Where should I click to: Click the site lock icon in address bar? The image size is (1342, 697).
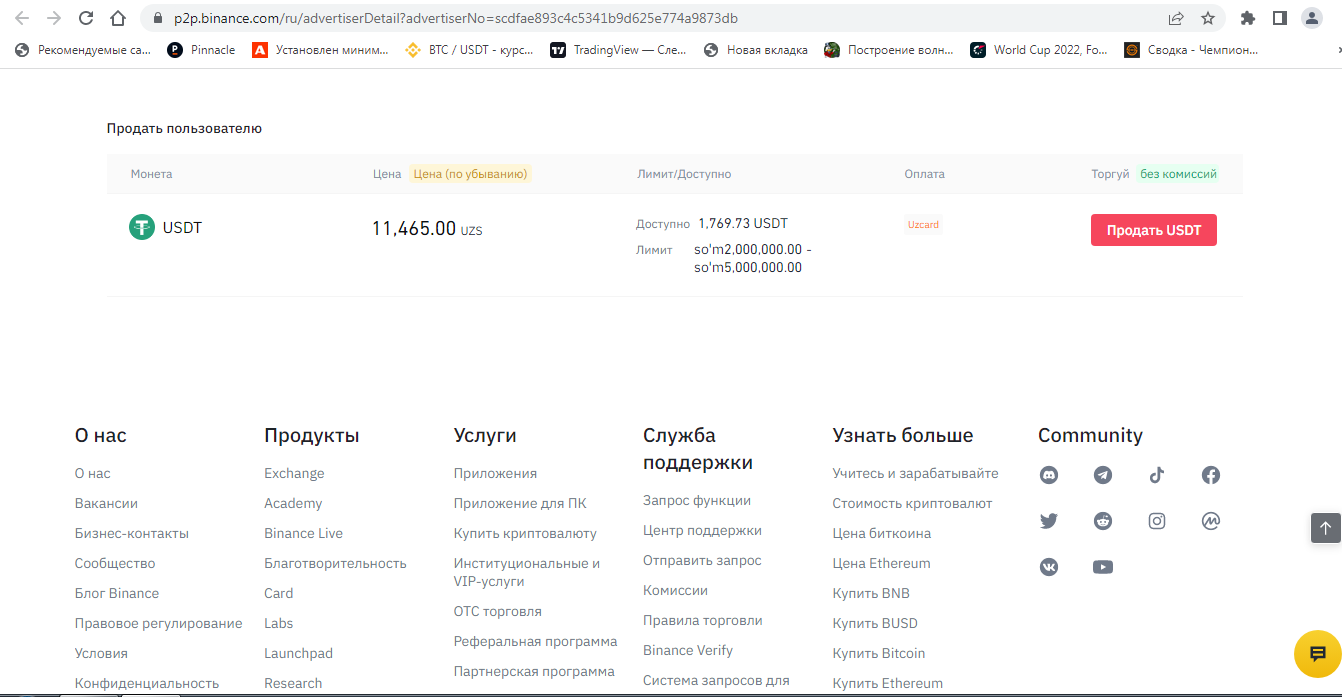click(x=157, y=18)
